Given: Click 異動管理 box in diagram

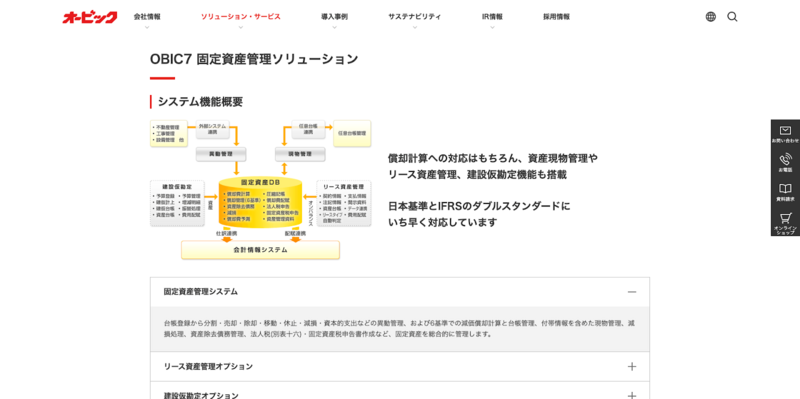Looking at the screenshot, I should point(221,154).
